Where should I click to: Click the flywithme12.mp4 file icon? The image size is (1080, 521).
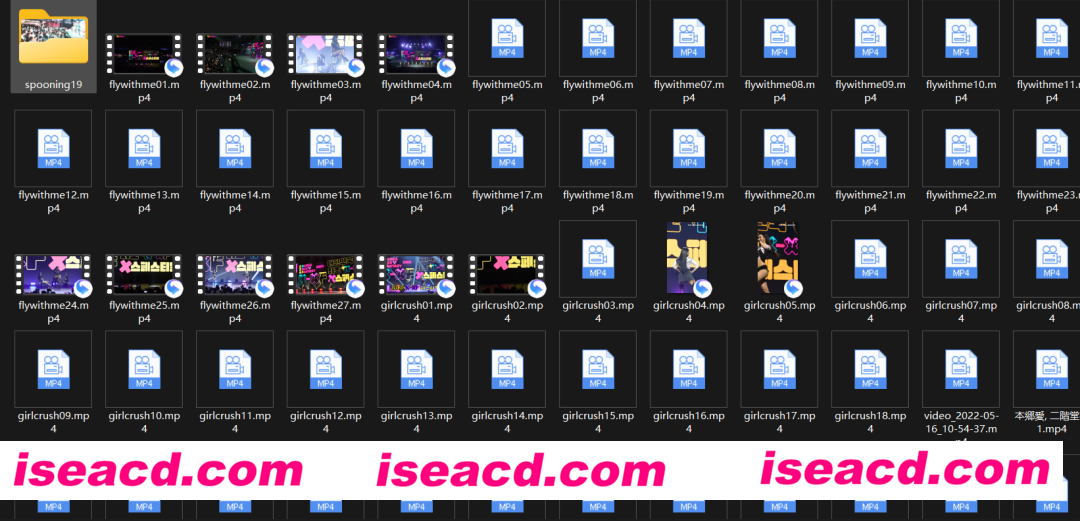click(x=54, y=148)
